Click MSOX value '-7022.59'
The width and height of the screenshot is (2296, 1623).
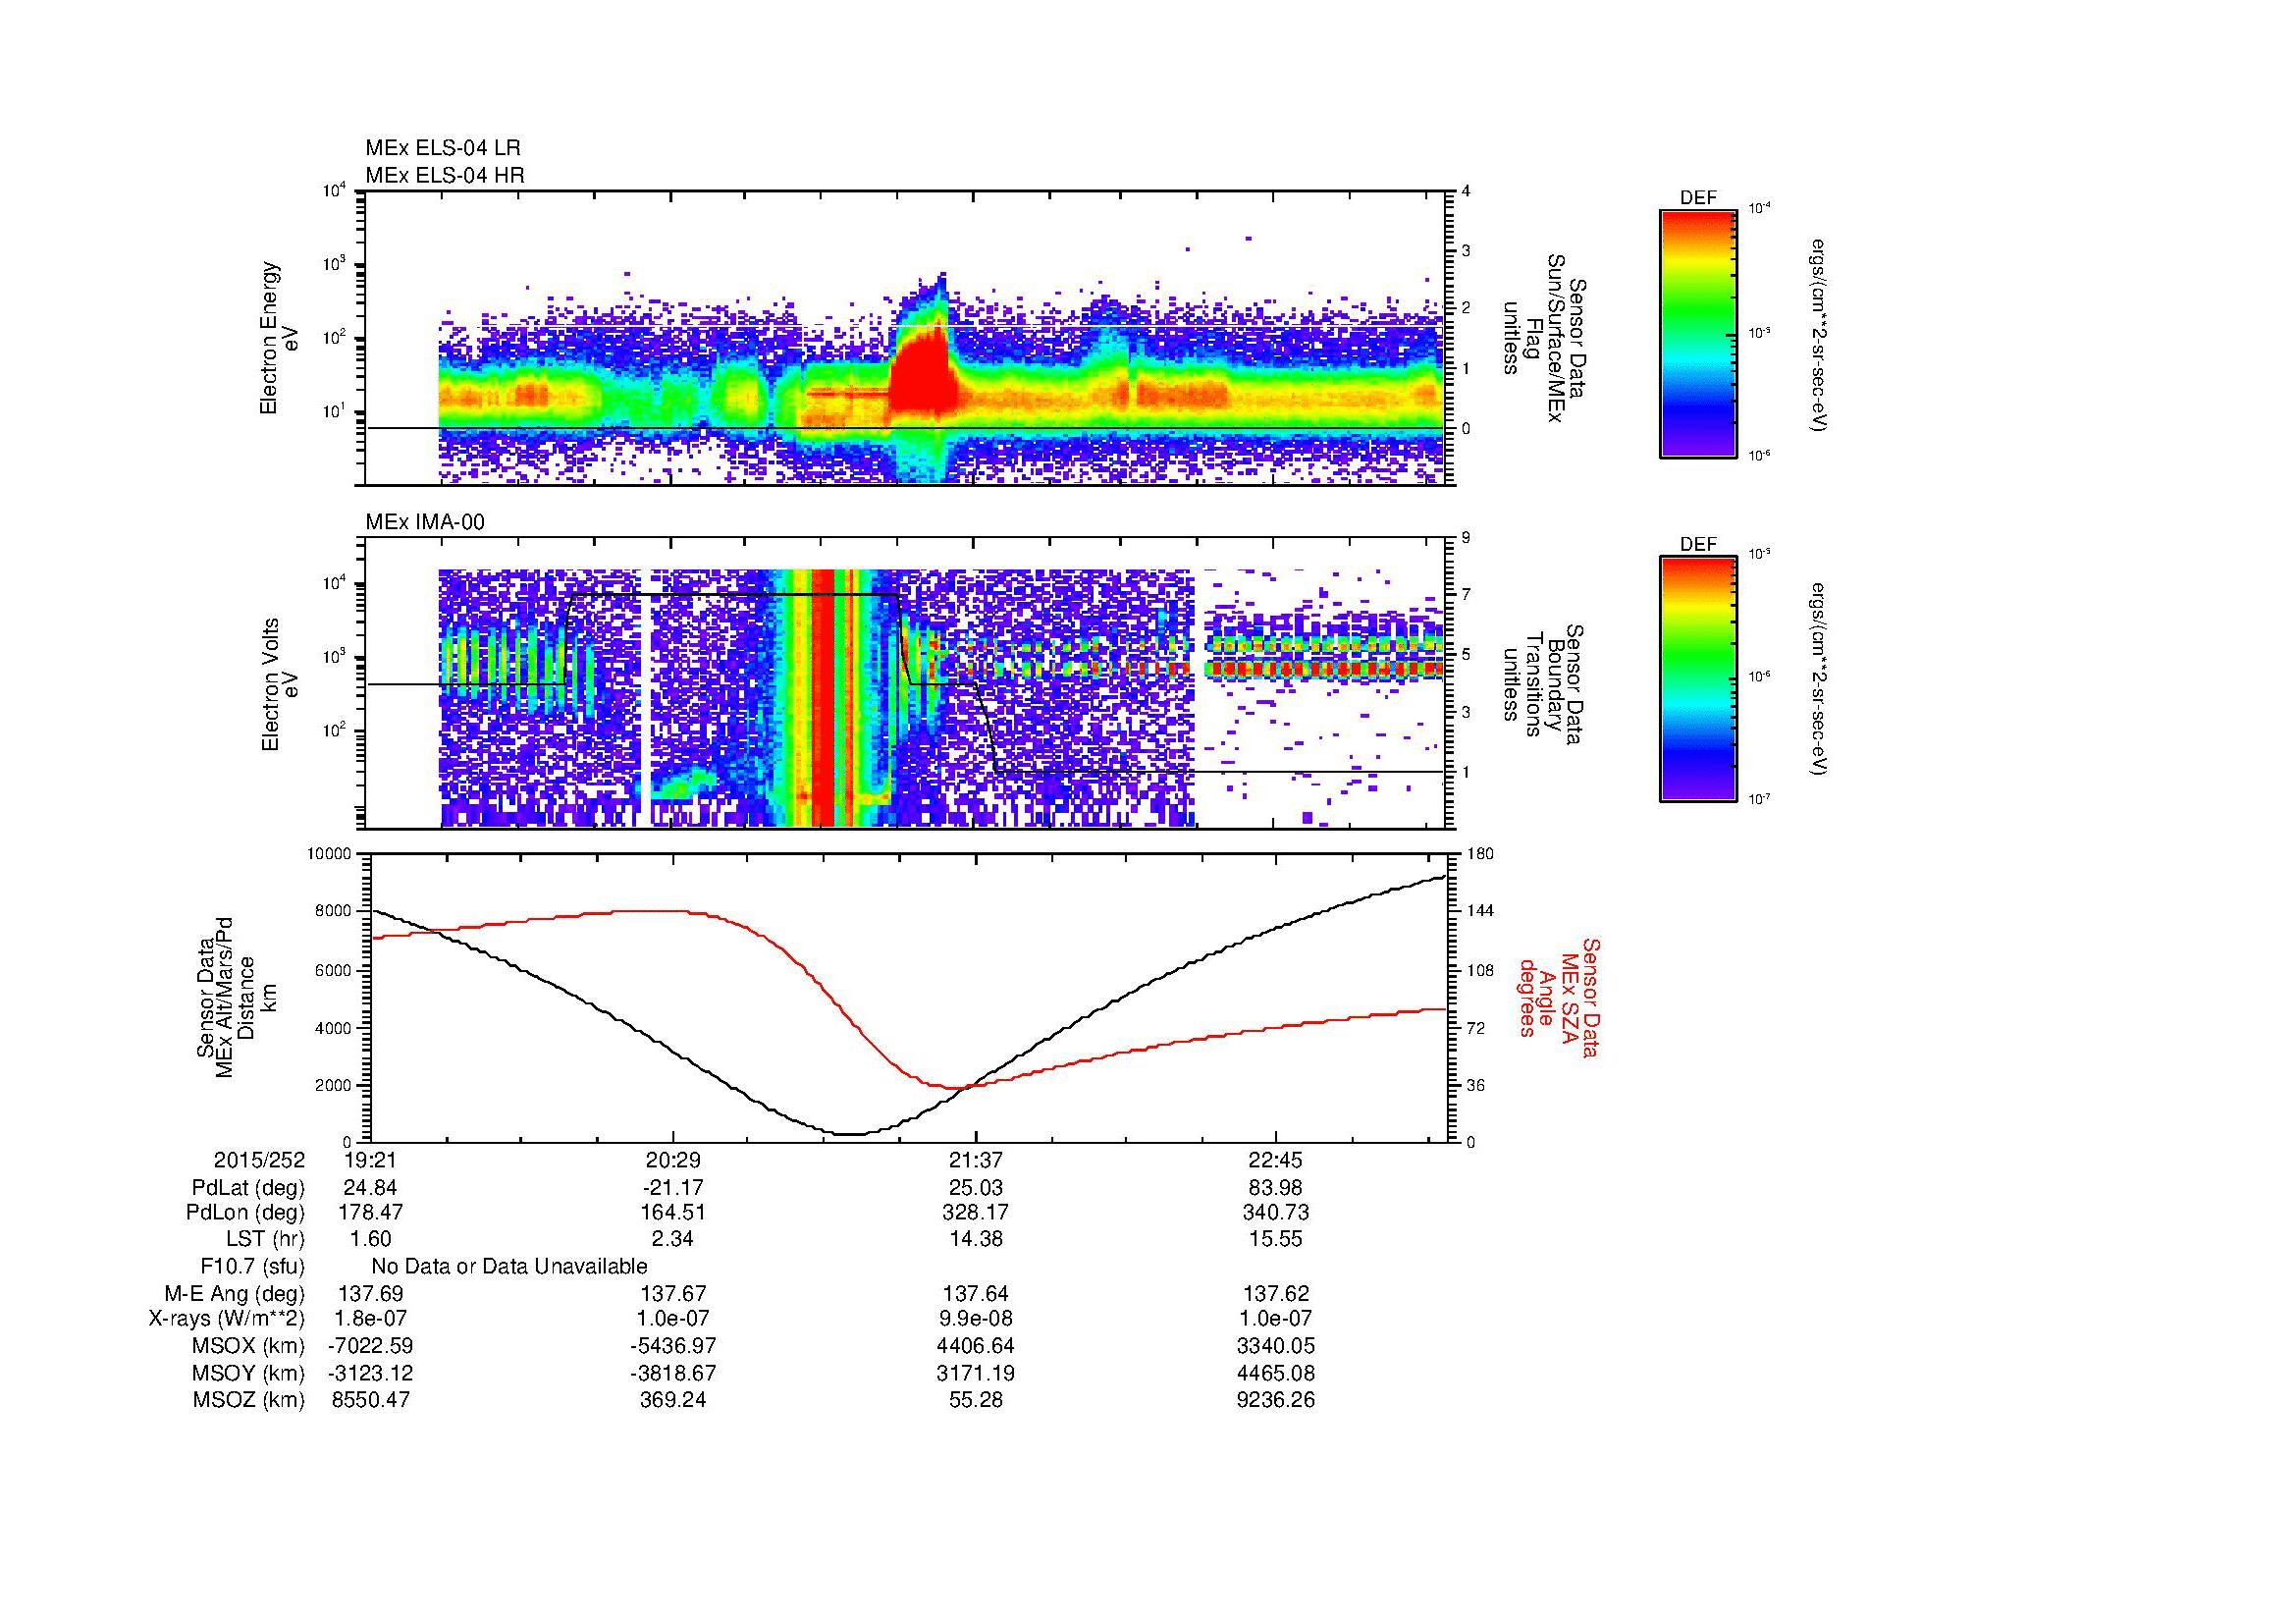(x=371, y=1346)
